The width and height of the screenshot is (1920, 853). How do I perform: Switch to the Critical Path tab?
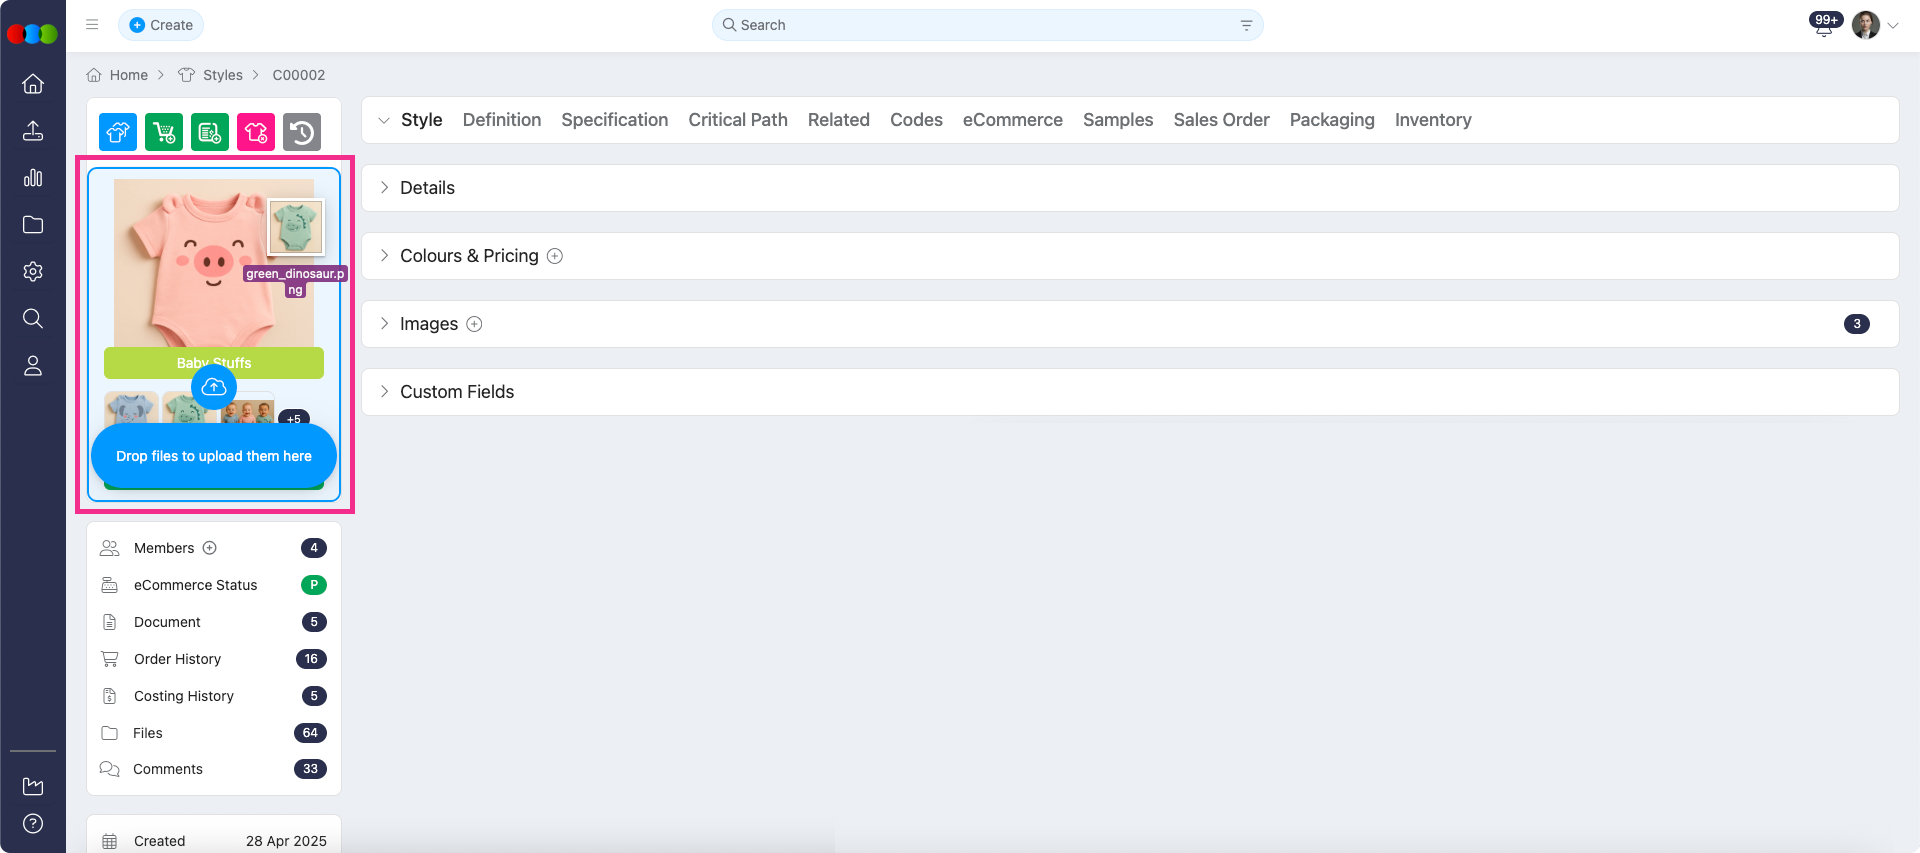coord(737,120)
